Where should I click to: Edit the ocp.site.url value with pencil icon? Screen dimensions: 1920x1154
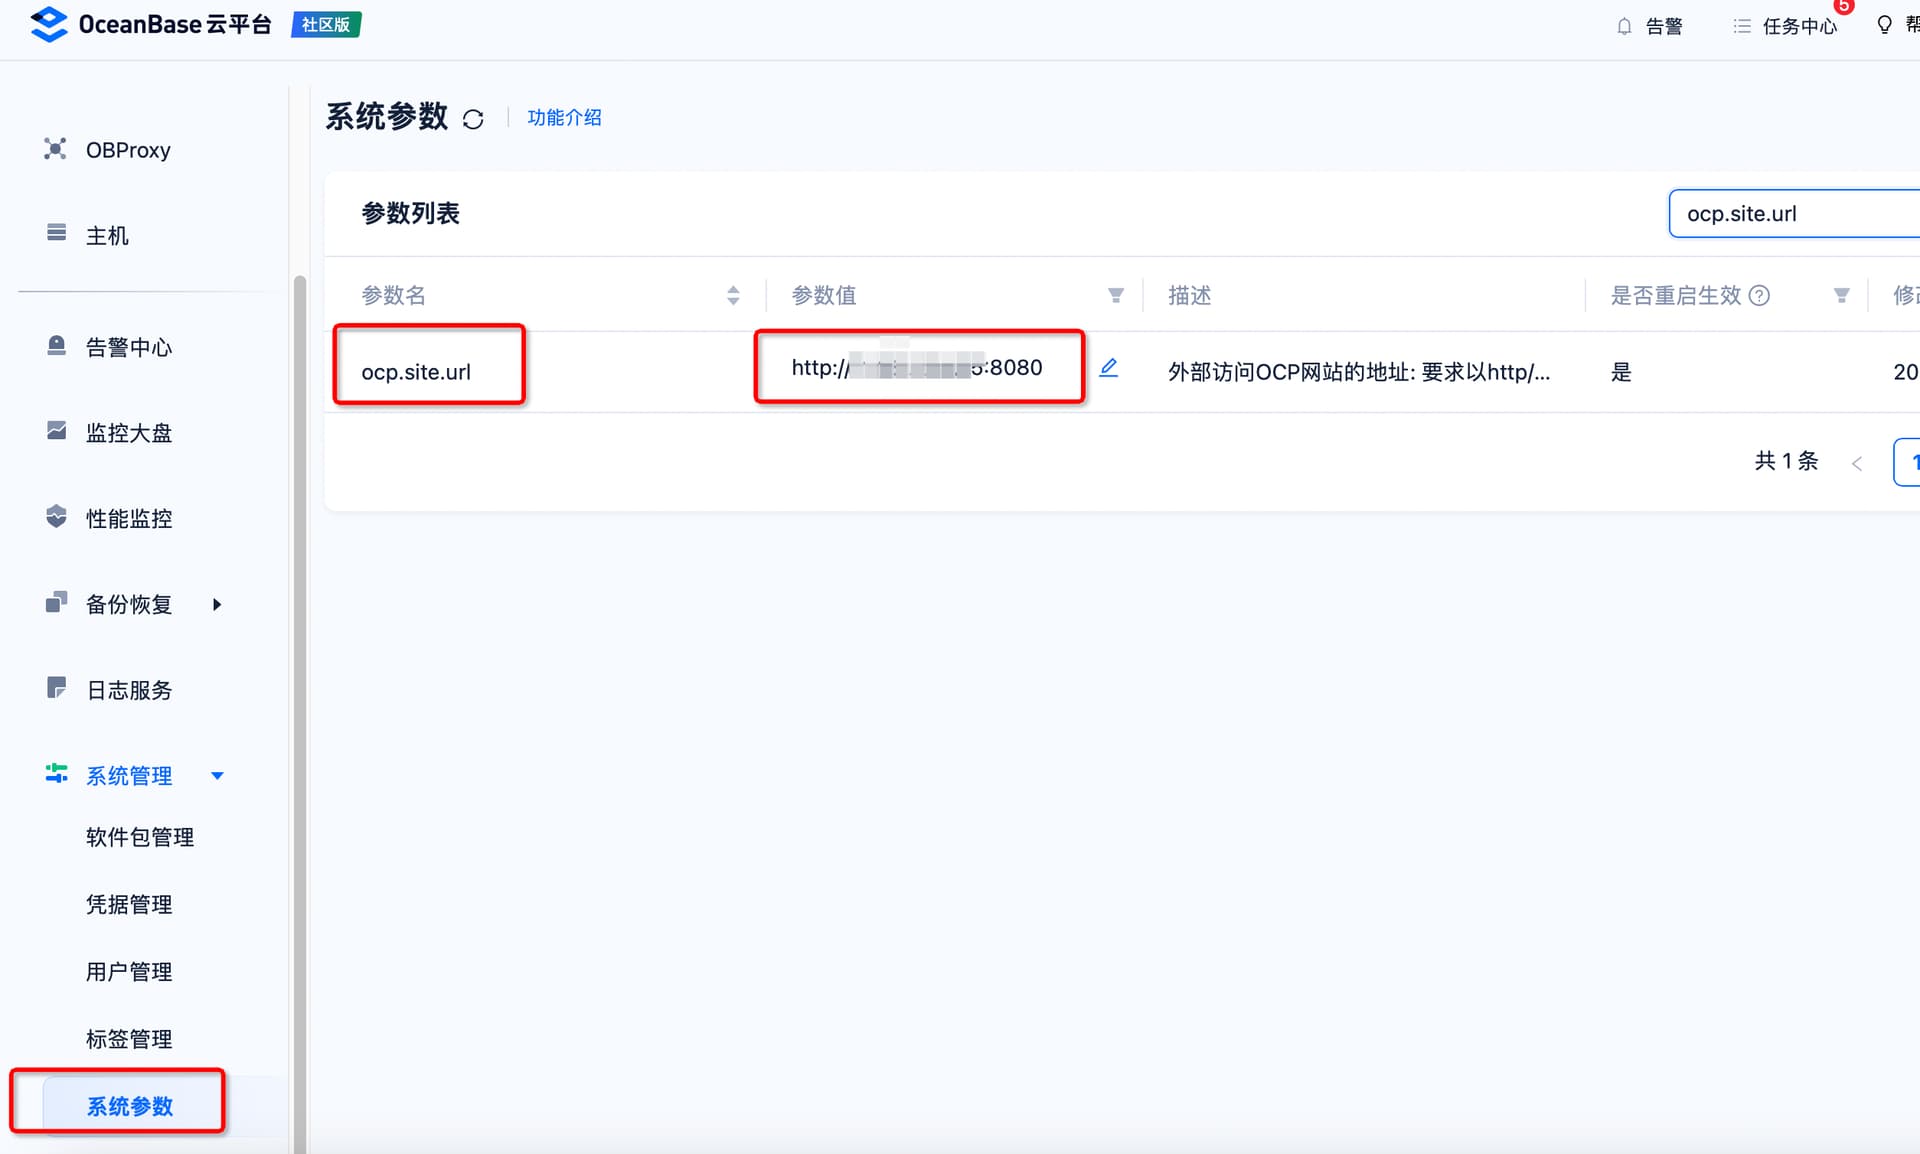point(1108,368)
